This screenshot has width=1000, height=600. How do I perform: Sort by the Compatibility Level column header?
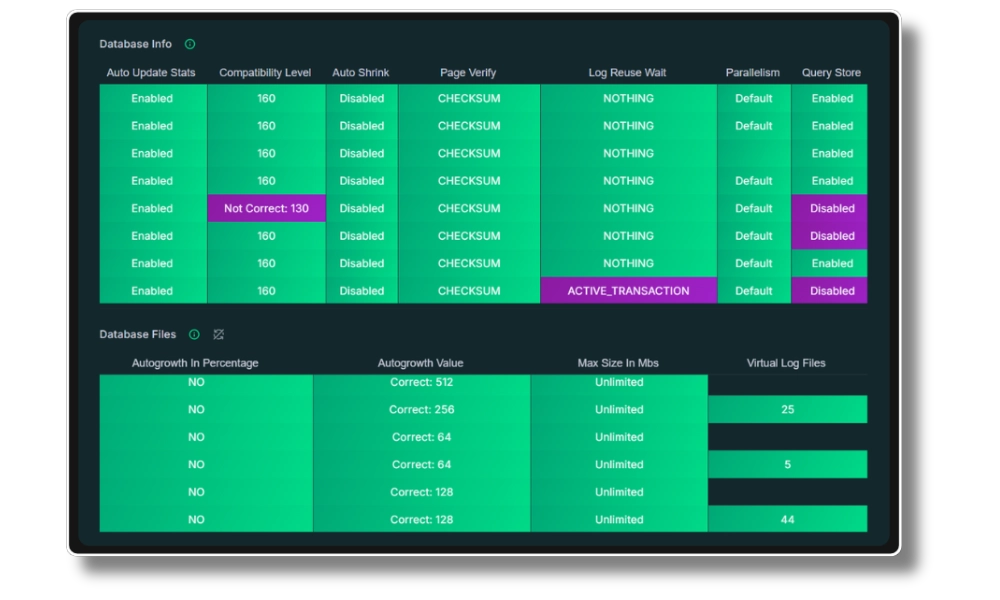(265, 73)
